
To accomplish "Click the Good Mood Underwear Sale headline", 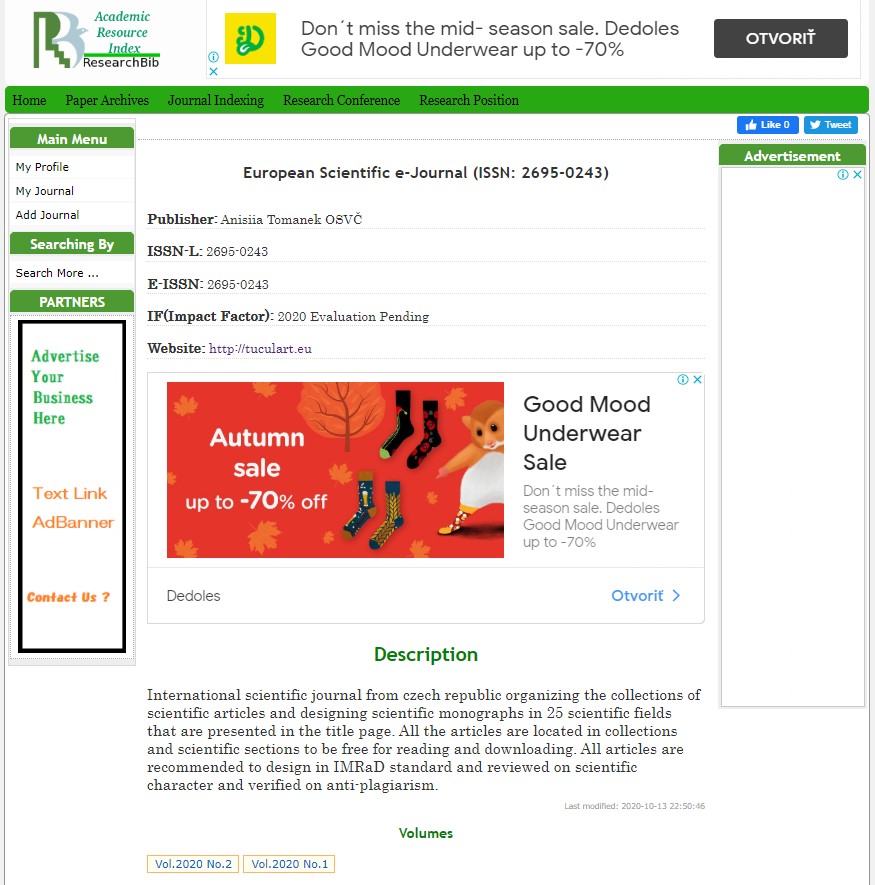I will pyautogui.click(x=587, y=433).
